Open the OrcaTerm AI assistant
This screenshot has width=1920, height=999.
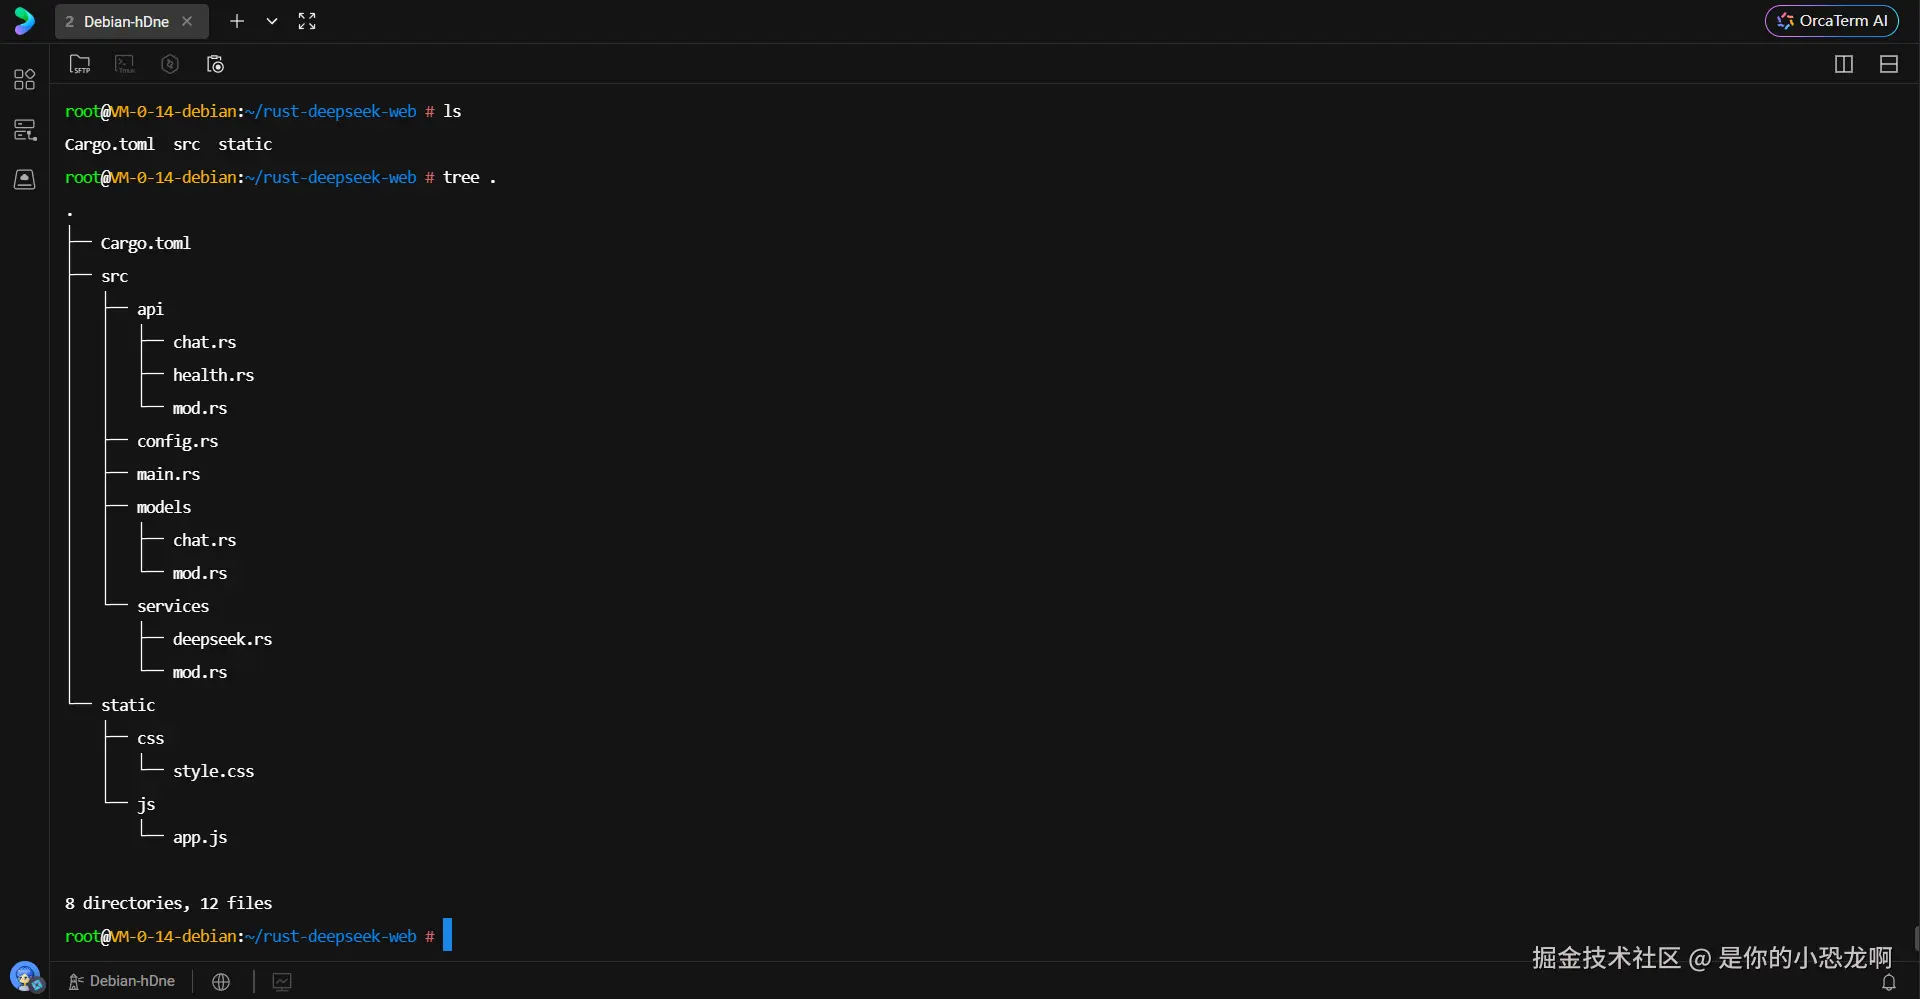click(x=1834, y=20)
